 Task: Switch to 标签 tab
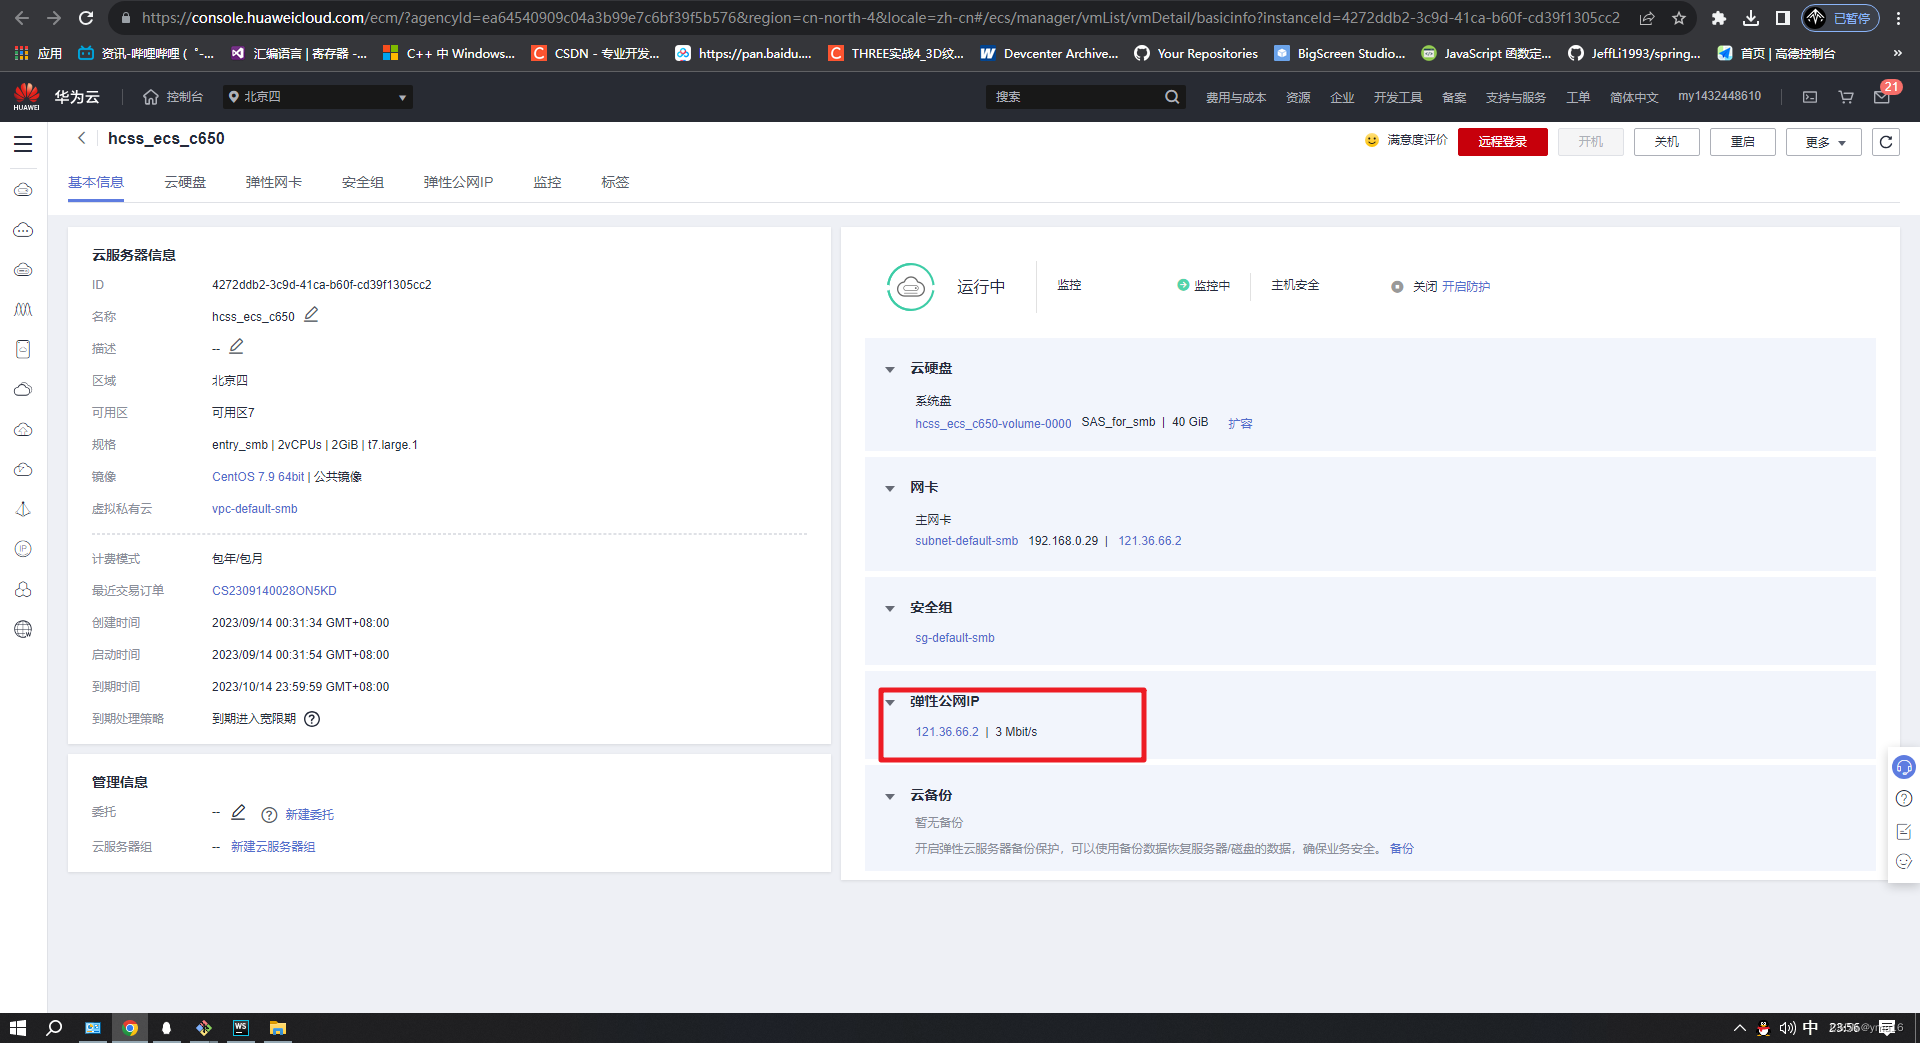(615, 182)
